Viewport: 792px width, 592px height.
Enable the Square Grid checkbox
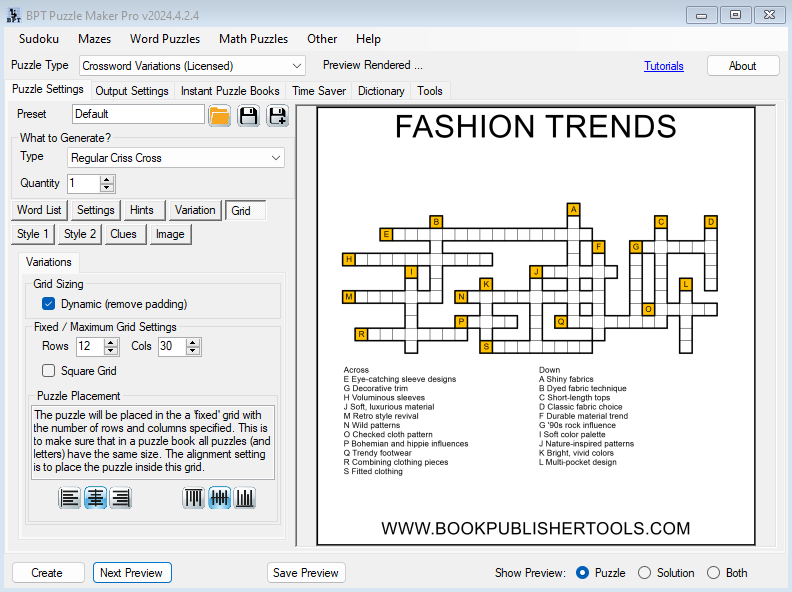48,371
